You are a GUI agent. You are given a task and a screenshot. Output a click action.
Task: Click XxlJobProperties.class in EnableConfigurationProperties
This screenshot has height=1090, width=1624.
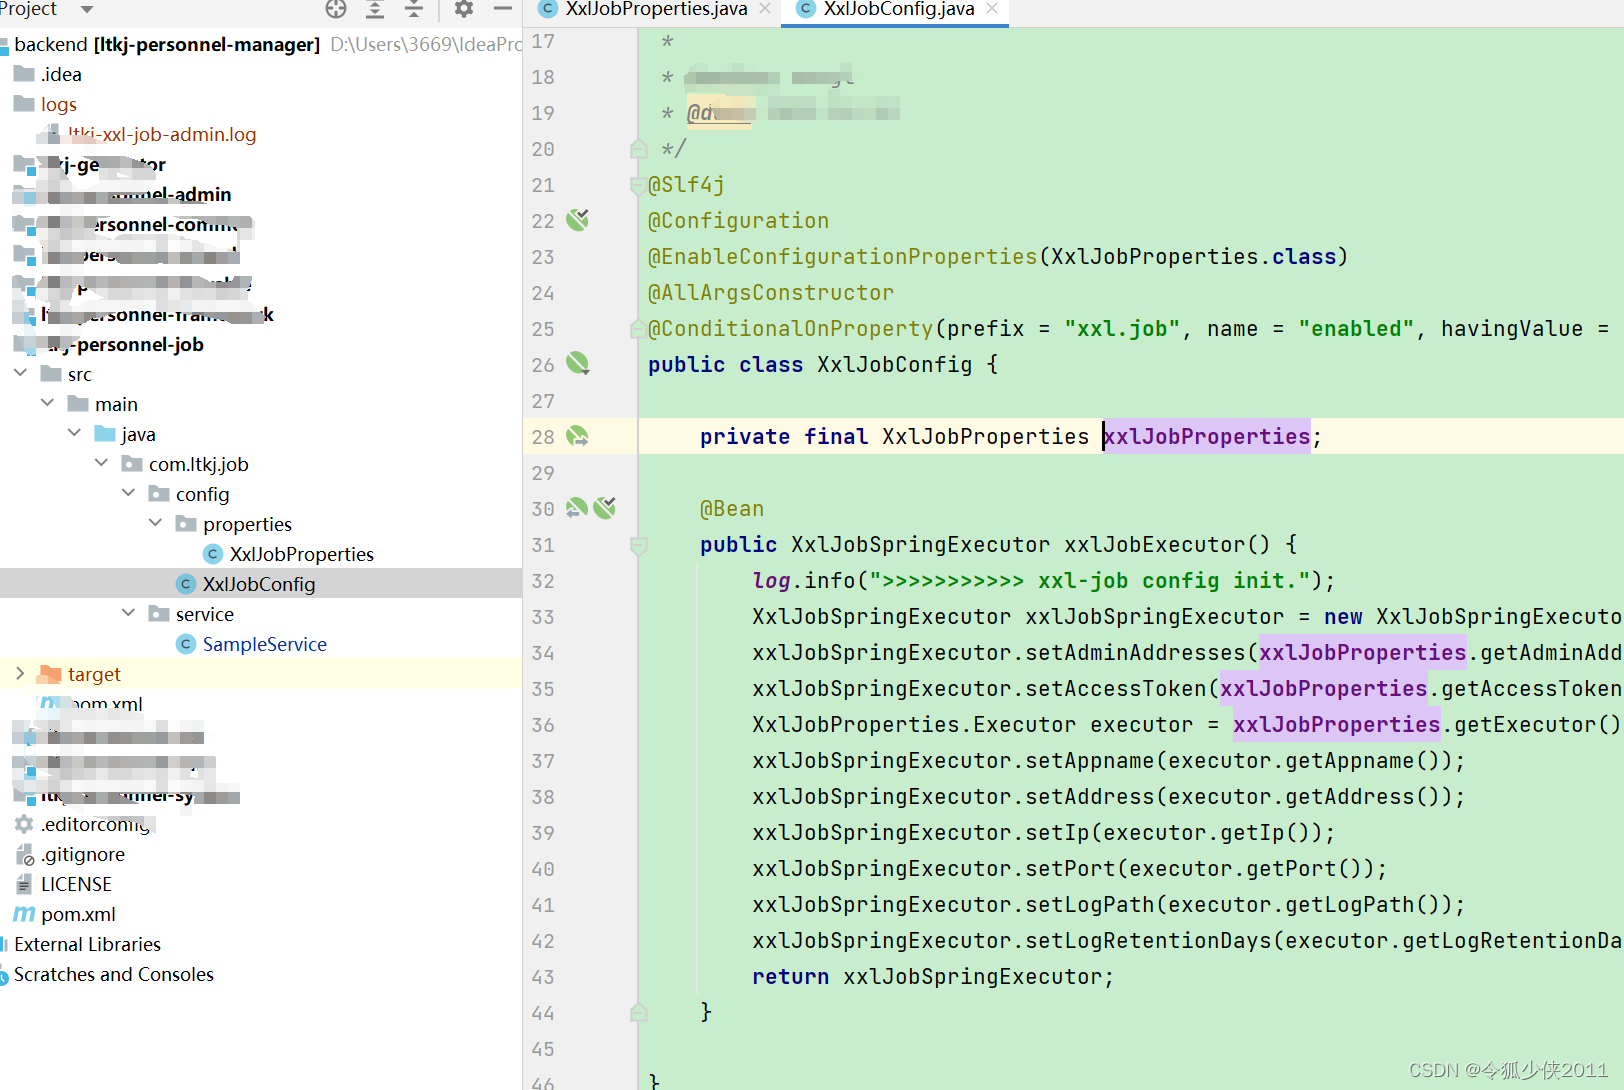pyautogui.click(x=1192, y=256)
